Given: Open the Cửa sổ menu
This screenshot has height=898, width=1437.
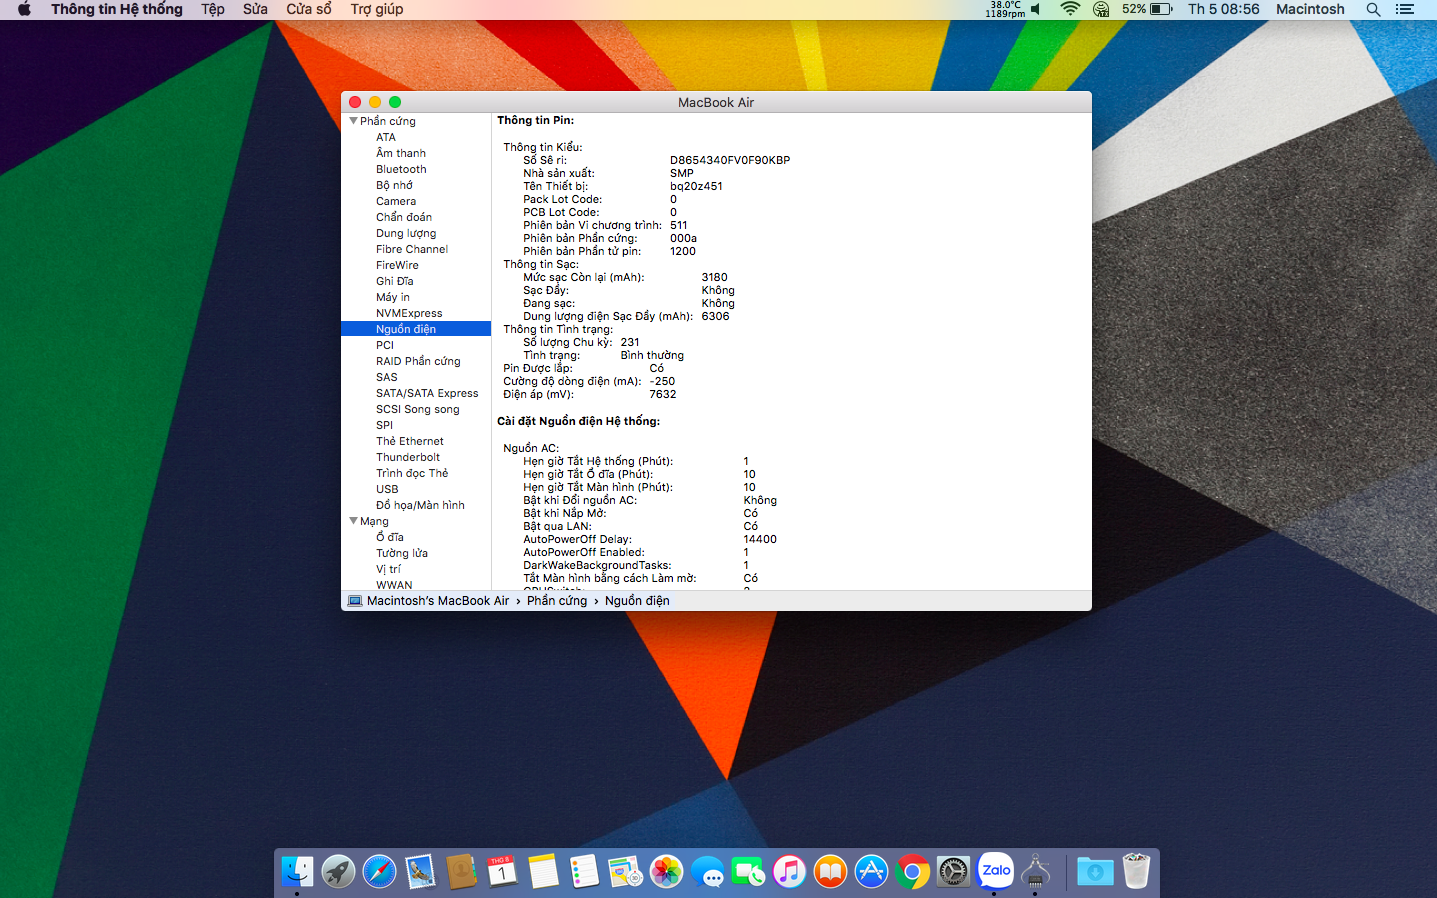Looking at the screenshot, I should (308, 9).
